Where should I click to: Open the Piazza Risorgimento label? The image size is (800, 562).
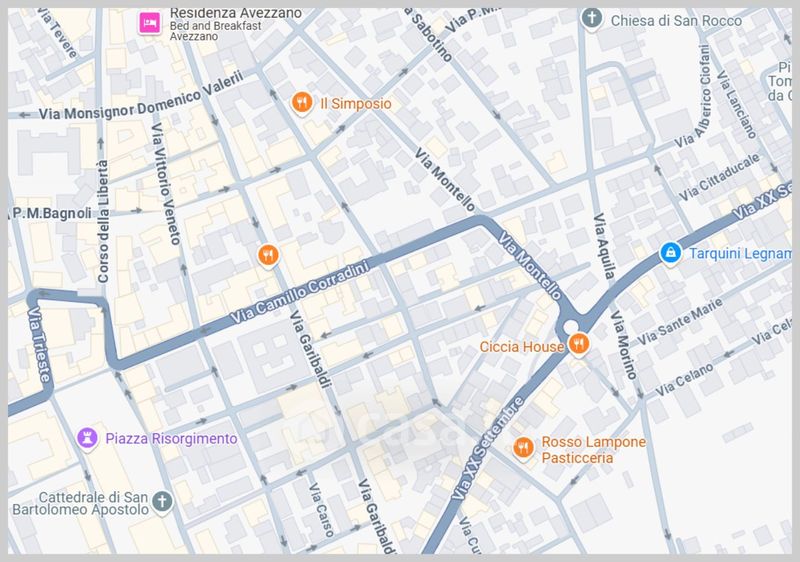coord(171,439)
